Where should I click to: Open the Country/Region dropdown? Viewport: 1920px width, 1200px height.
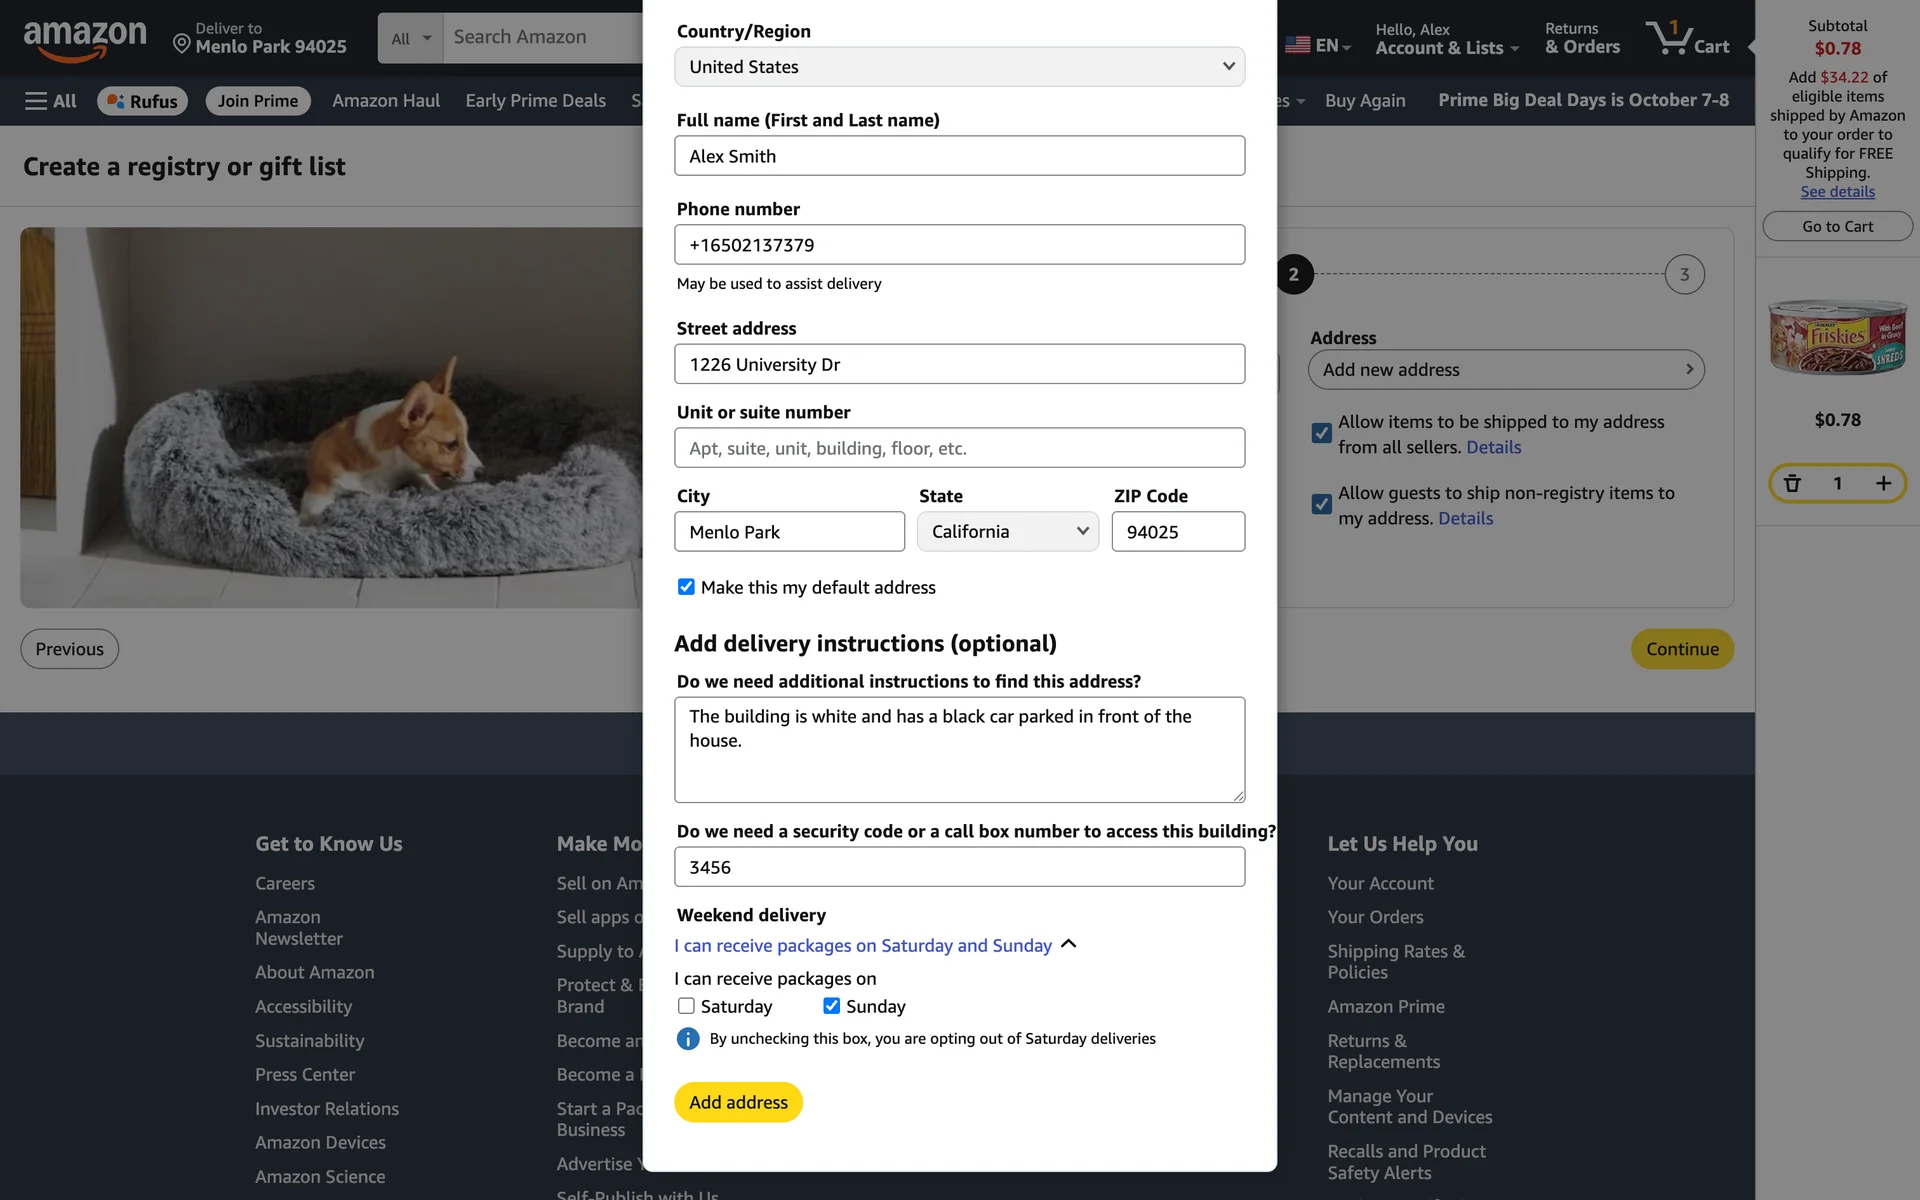click(959, 67)
